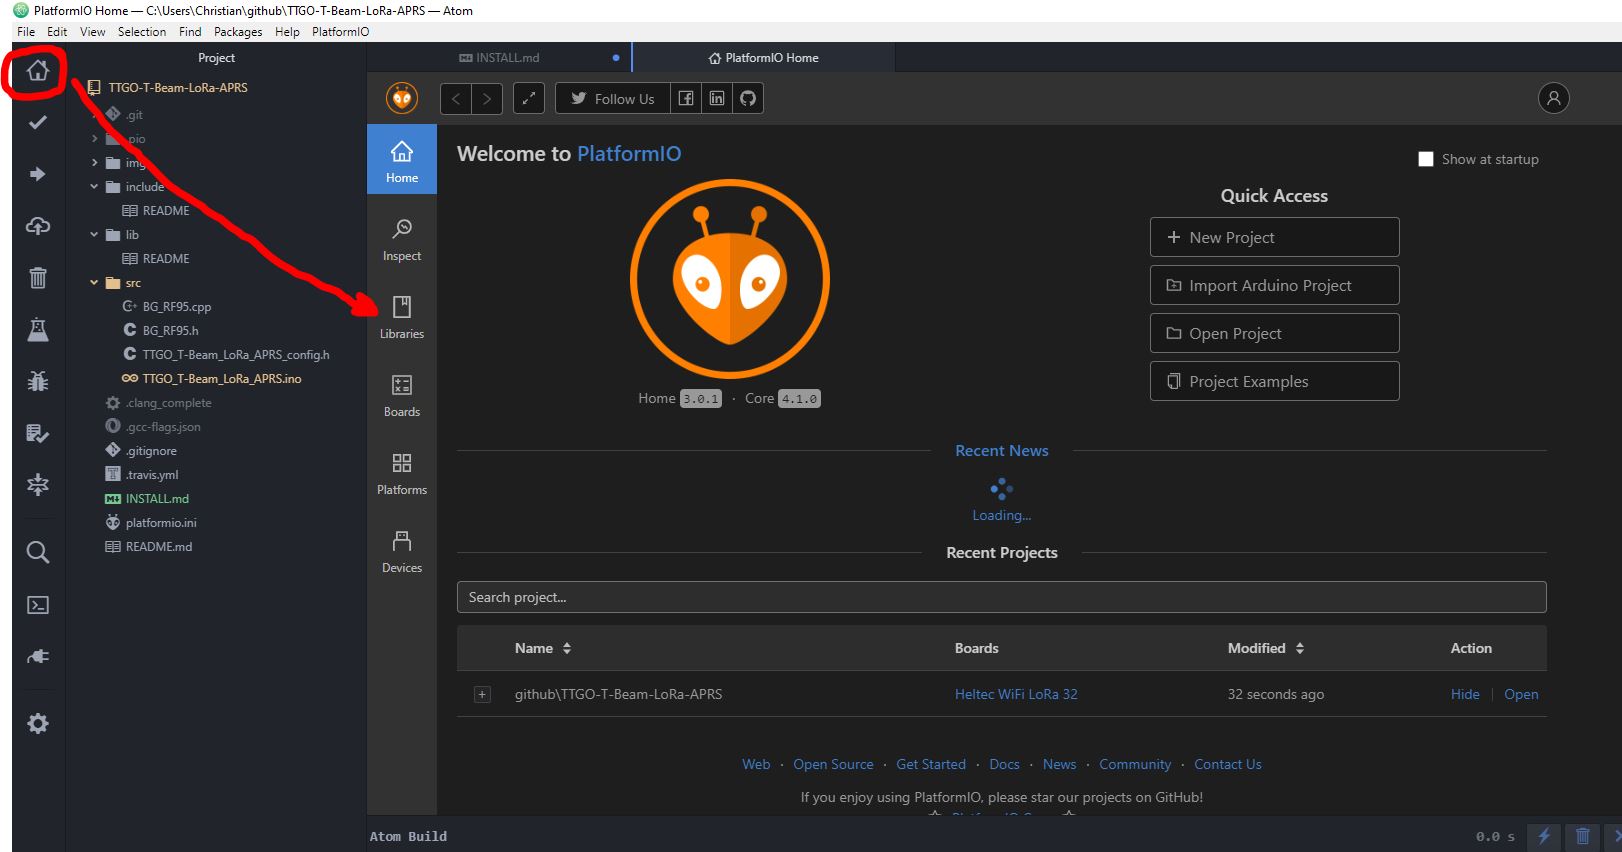The width and height of the screenshot is (1622, 852).
Task: Collapse the include folder
Action: (x=95, y=187)
